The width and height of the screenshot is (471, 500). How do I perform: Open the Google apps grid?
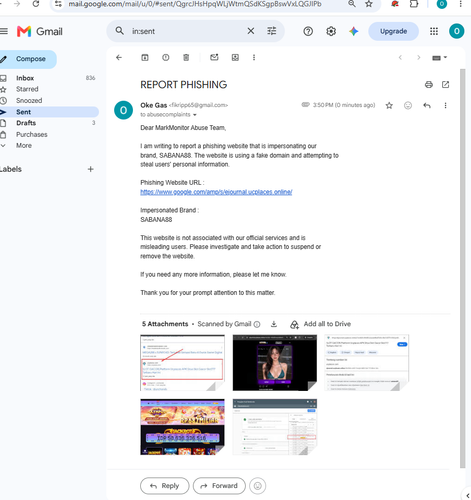[434, 31]
